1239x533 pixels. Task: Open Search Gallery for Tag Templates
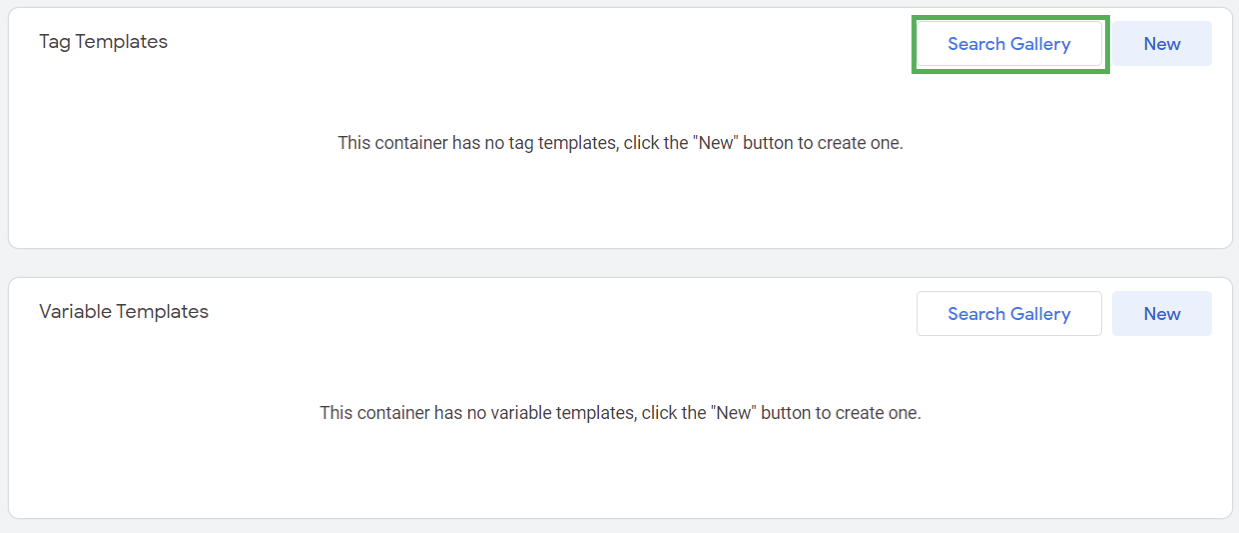(1009, 44)
